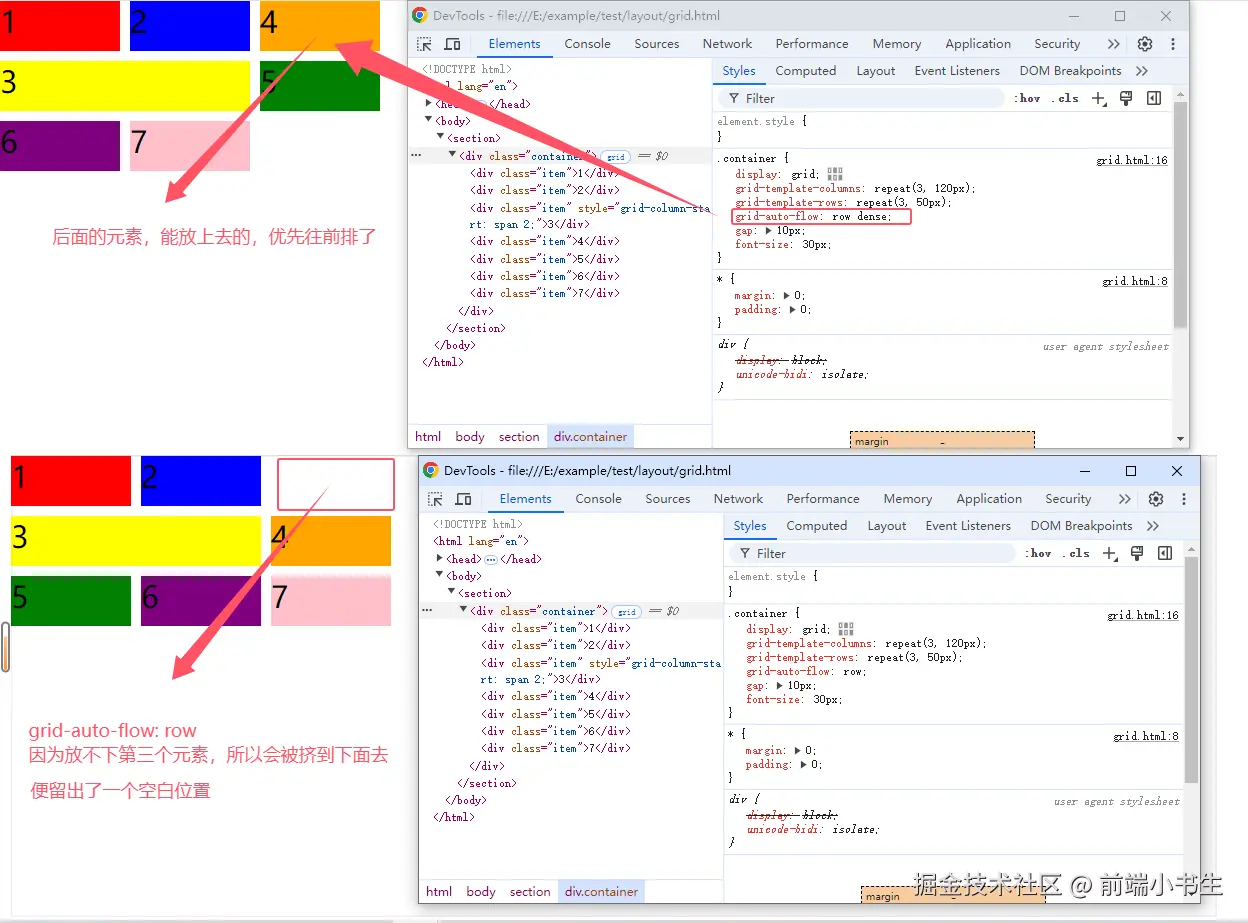
Task: Click Chrome icon in lower DevTools title bar
Action: (x=431, y=471)
